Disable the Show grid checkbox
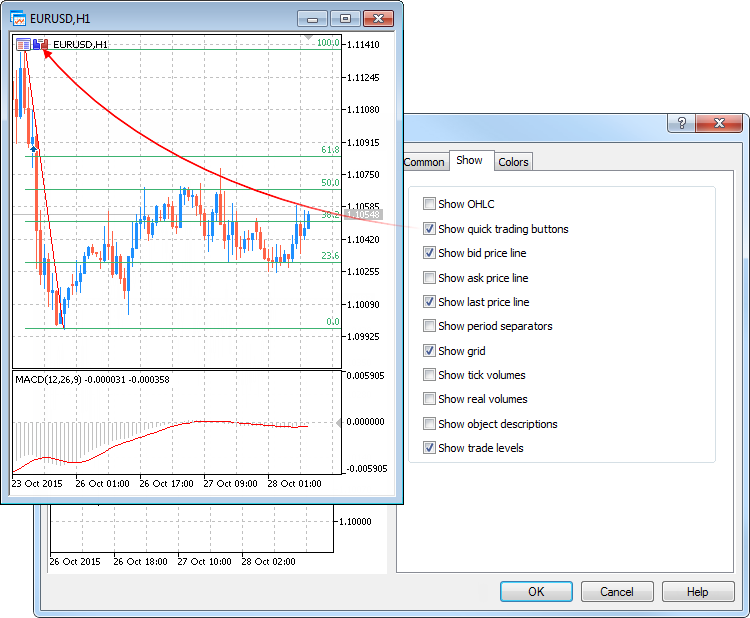The image size is (750, 618). 430,351
